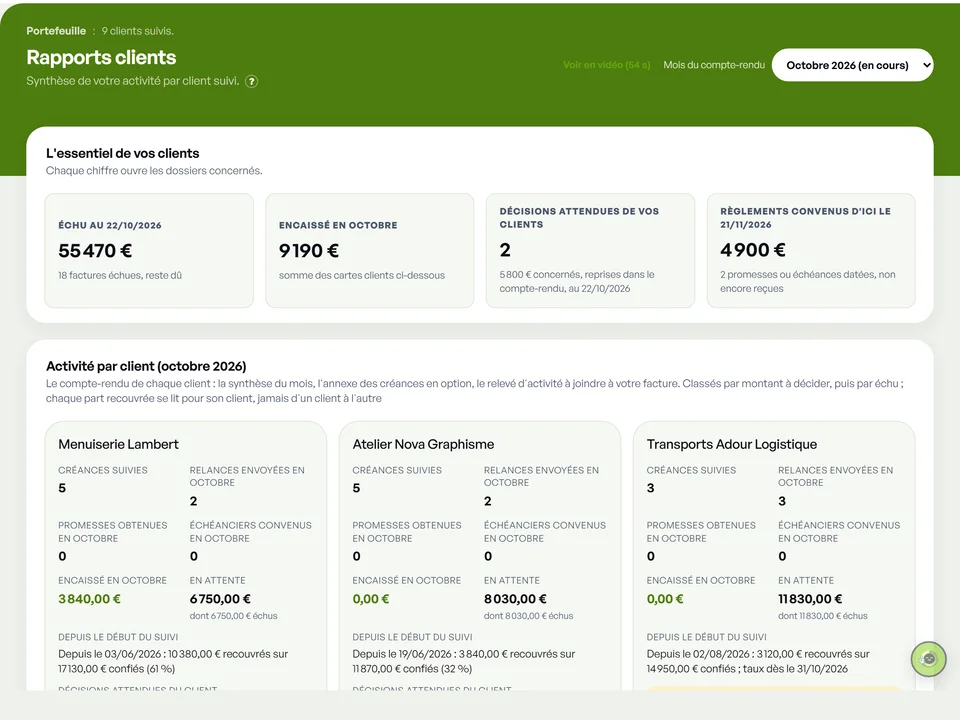Screen dimensions: 960x720
Task: Click Transports Adour relances count 3
Action: click(x=782, y=501)
